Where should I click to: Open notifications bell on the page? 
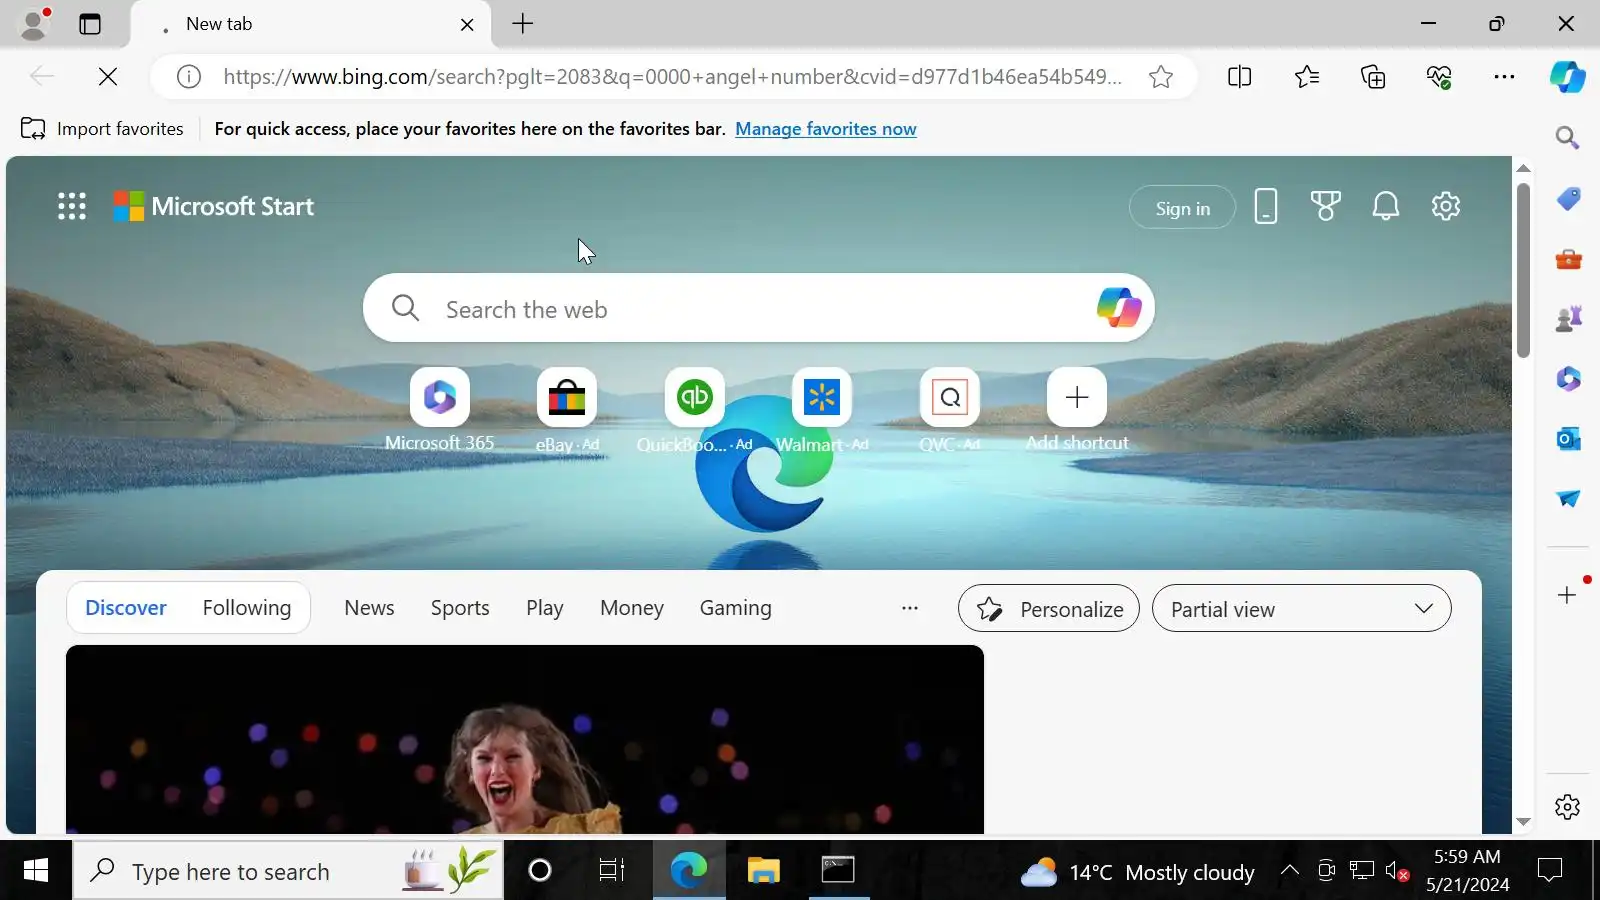(x=1386, y=206)
